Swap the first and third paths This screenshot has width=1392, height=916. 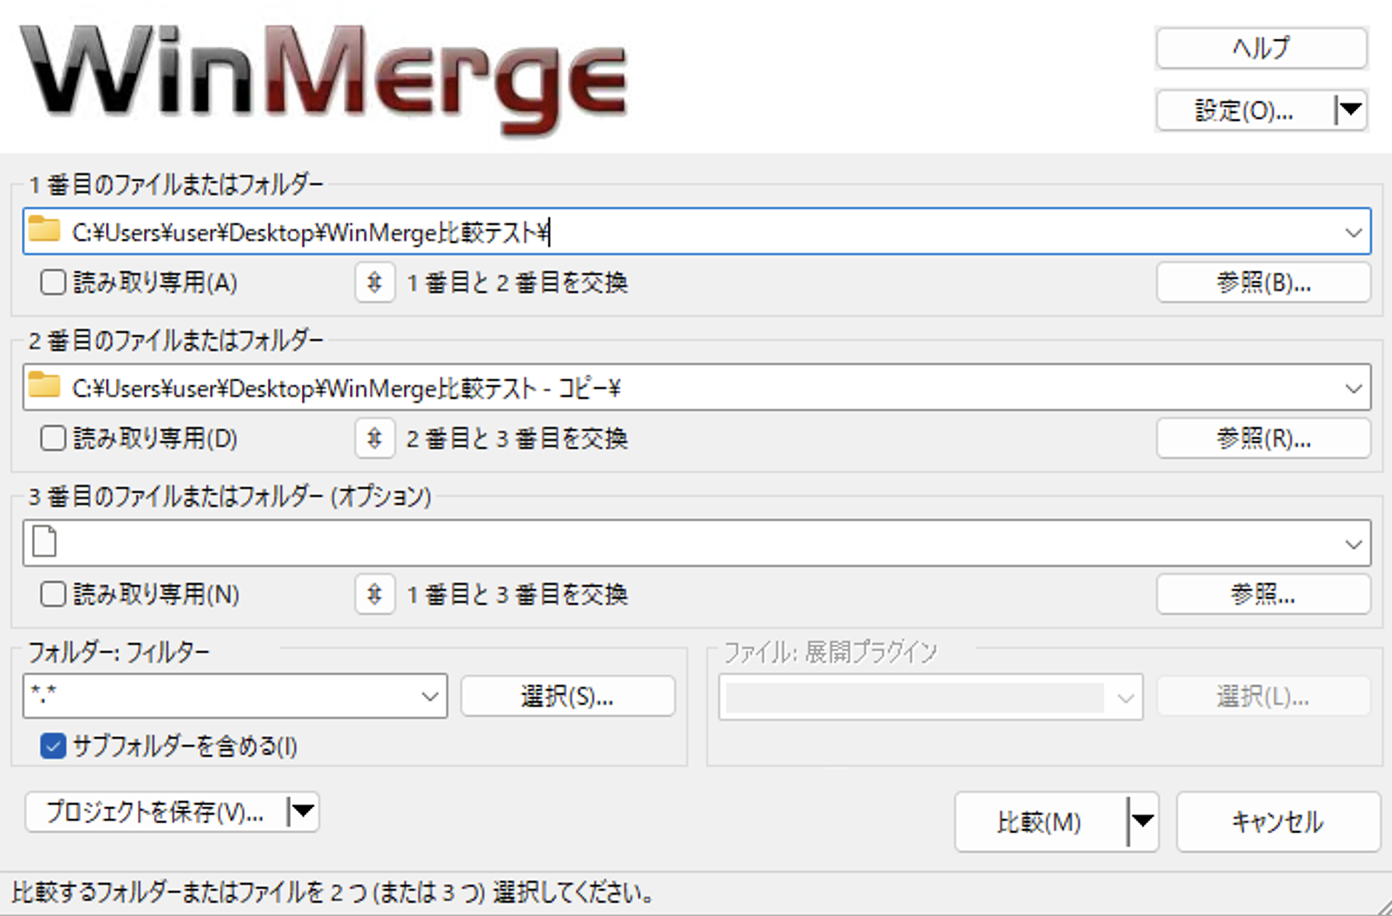pos(374,594)
